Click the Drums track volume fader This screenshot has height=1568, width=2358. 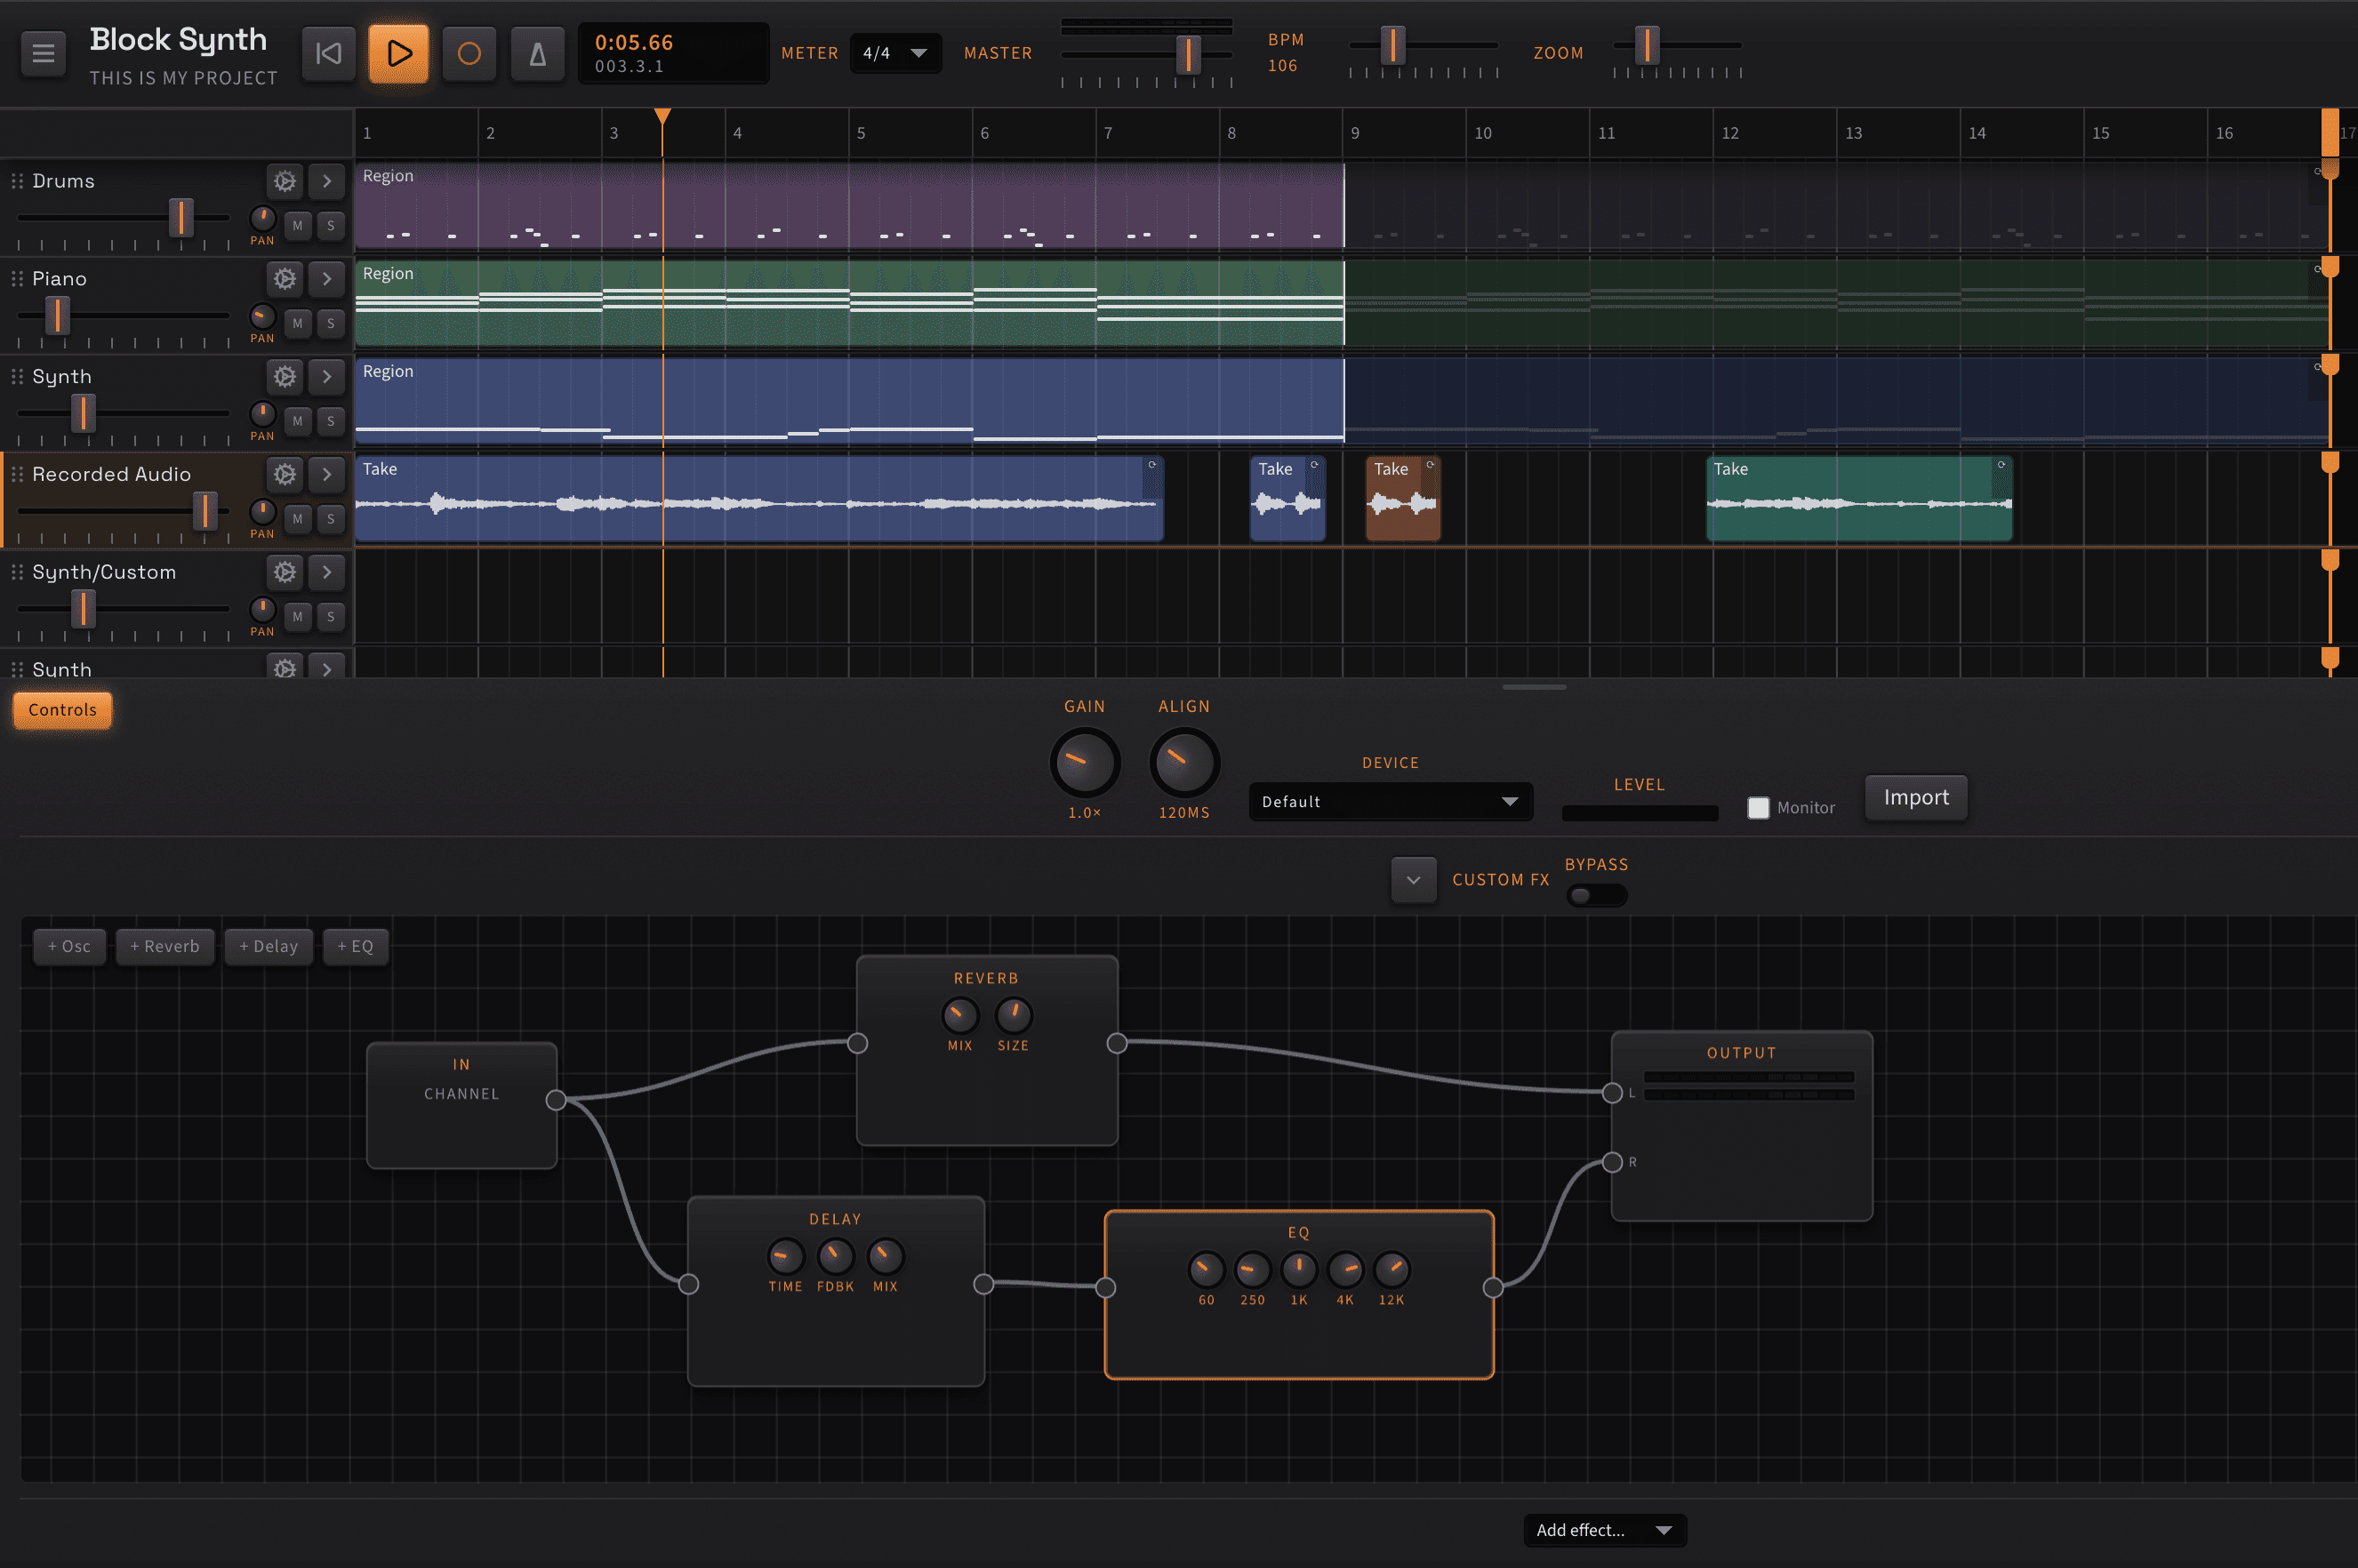(x=181, y=217)
